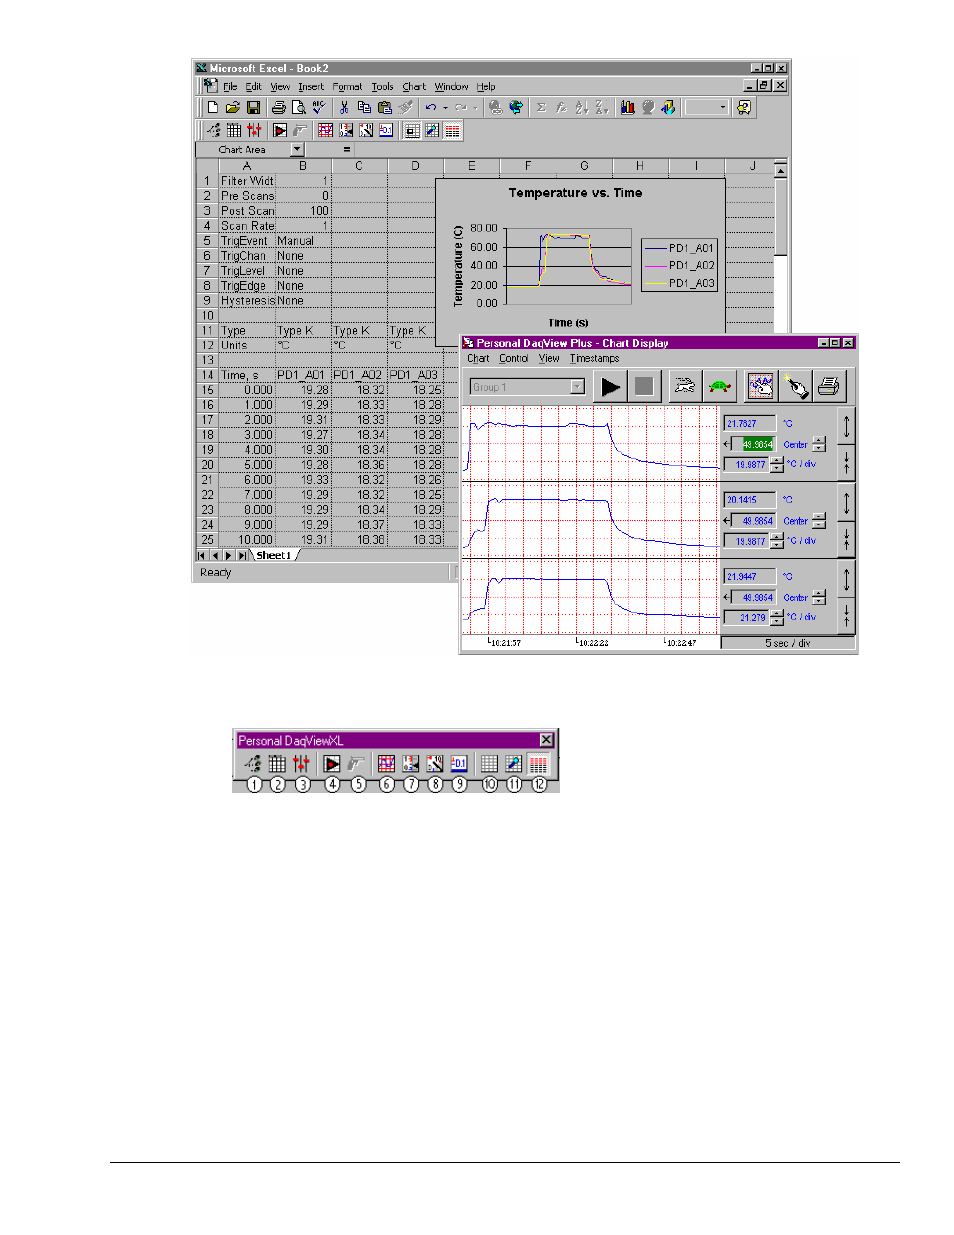Click the Sort Descending icon
This screenshot has height=1235, width=954.
coord(602,107)
